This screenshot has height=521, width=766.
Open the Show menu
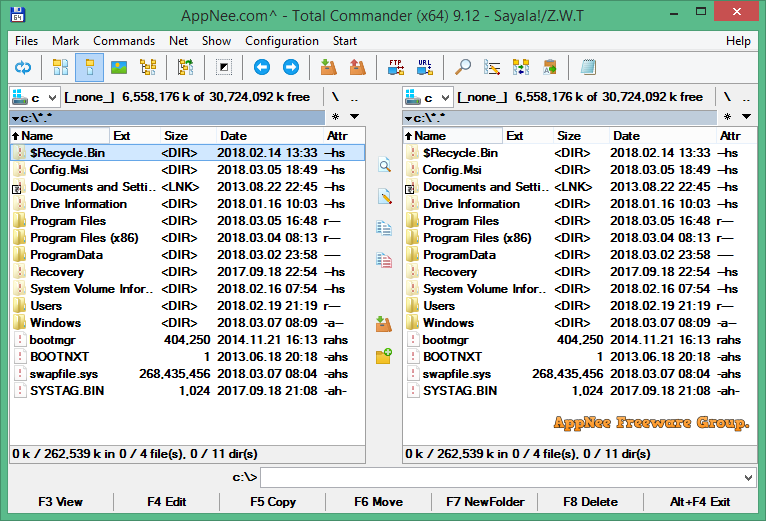pyautogui.click(x=216, y=41)
